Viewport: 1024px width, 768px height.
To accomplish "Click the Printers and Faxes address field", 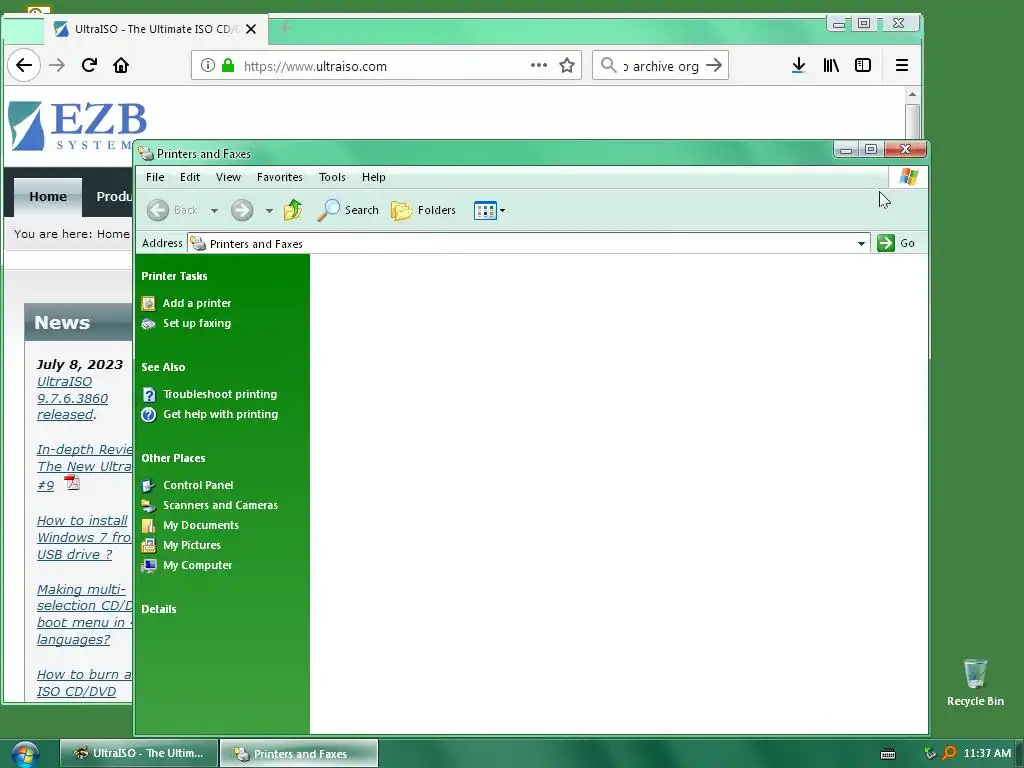I will pyautogui.click(x=528, y=244).
